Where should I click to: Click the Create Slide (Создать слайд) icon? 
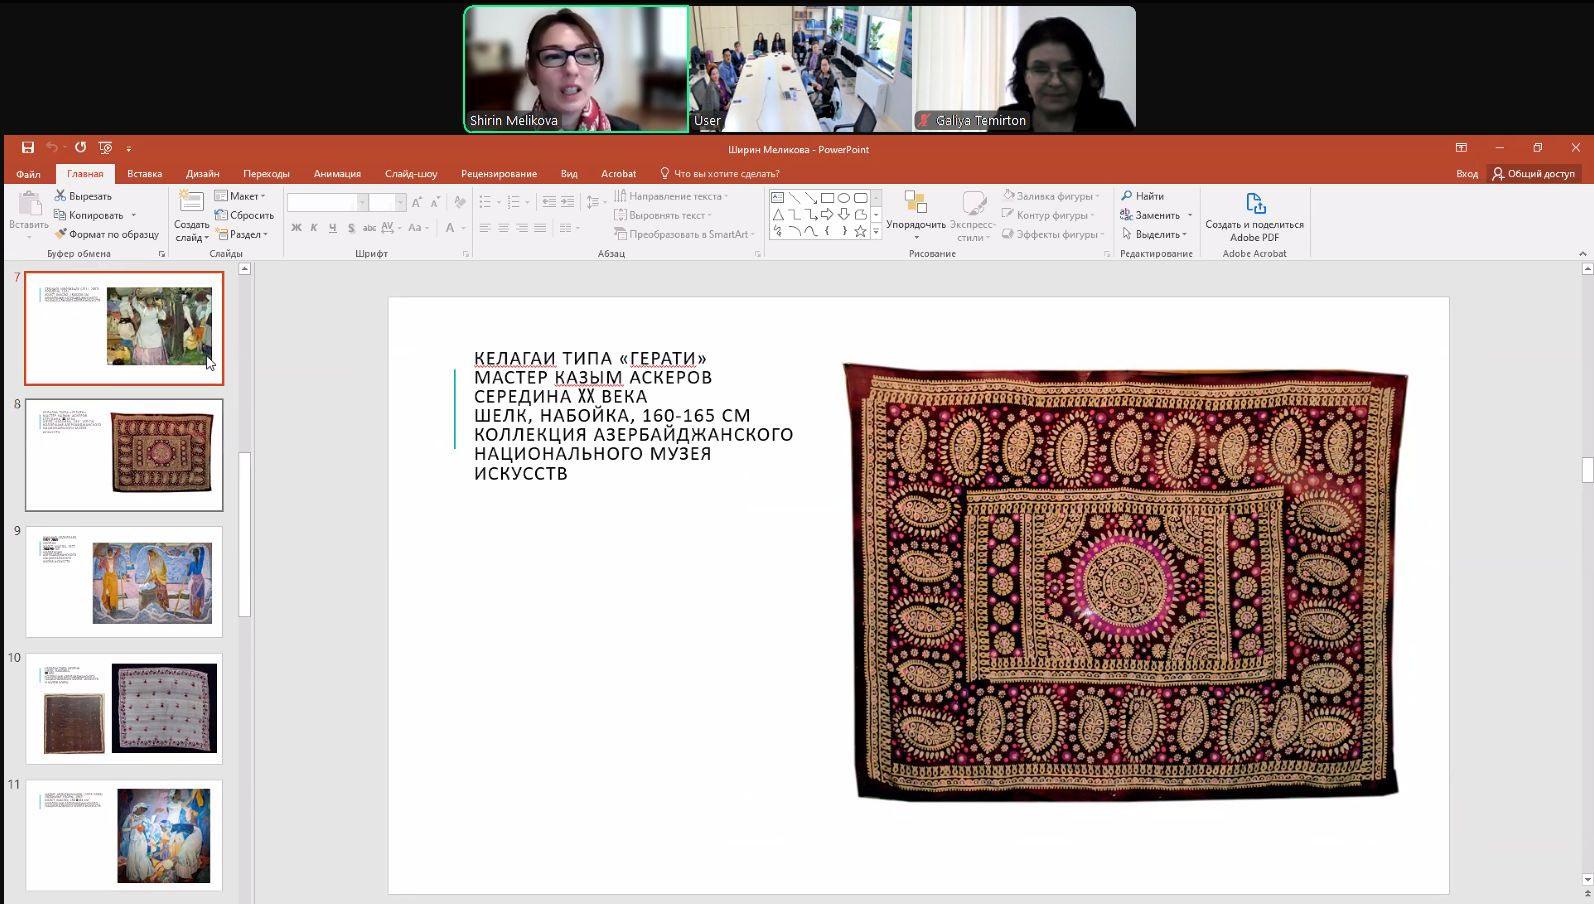[x=191, y=204]
